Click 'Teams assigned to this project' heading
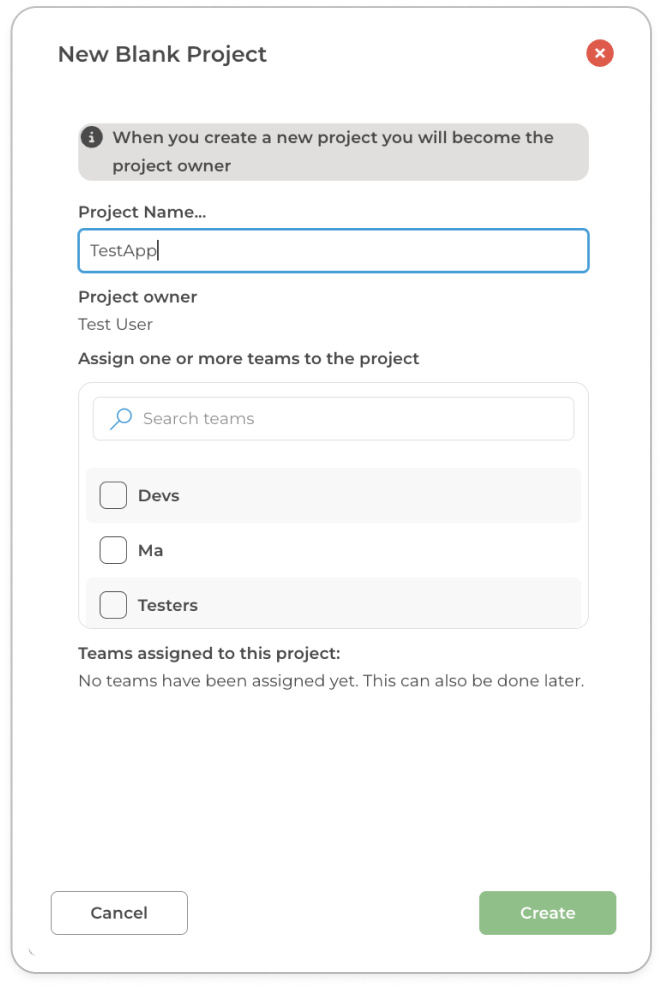Screen dimensions: 662x988 click(x=209, y=654)
